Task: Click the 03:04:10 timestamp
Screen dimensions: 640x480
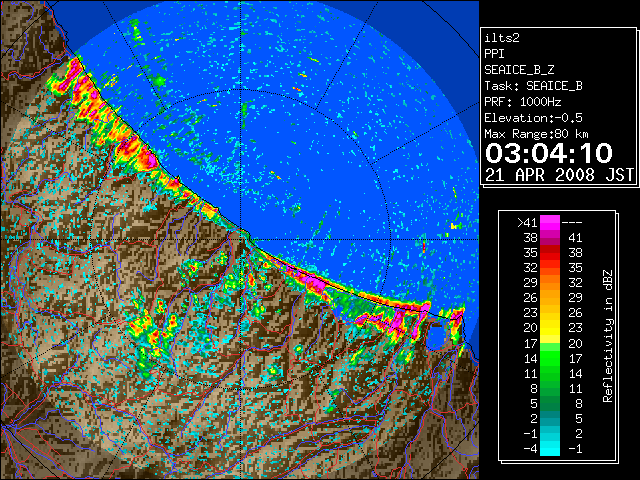Action: tap(549, 153)
